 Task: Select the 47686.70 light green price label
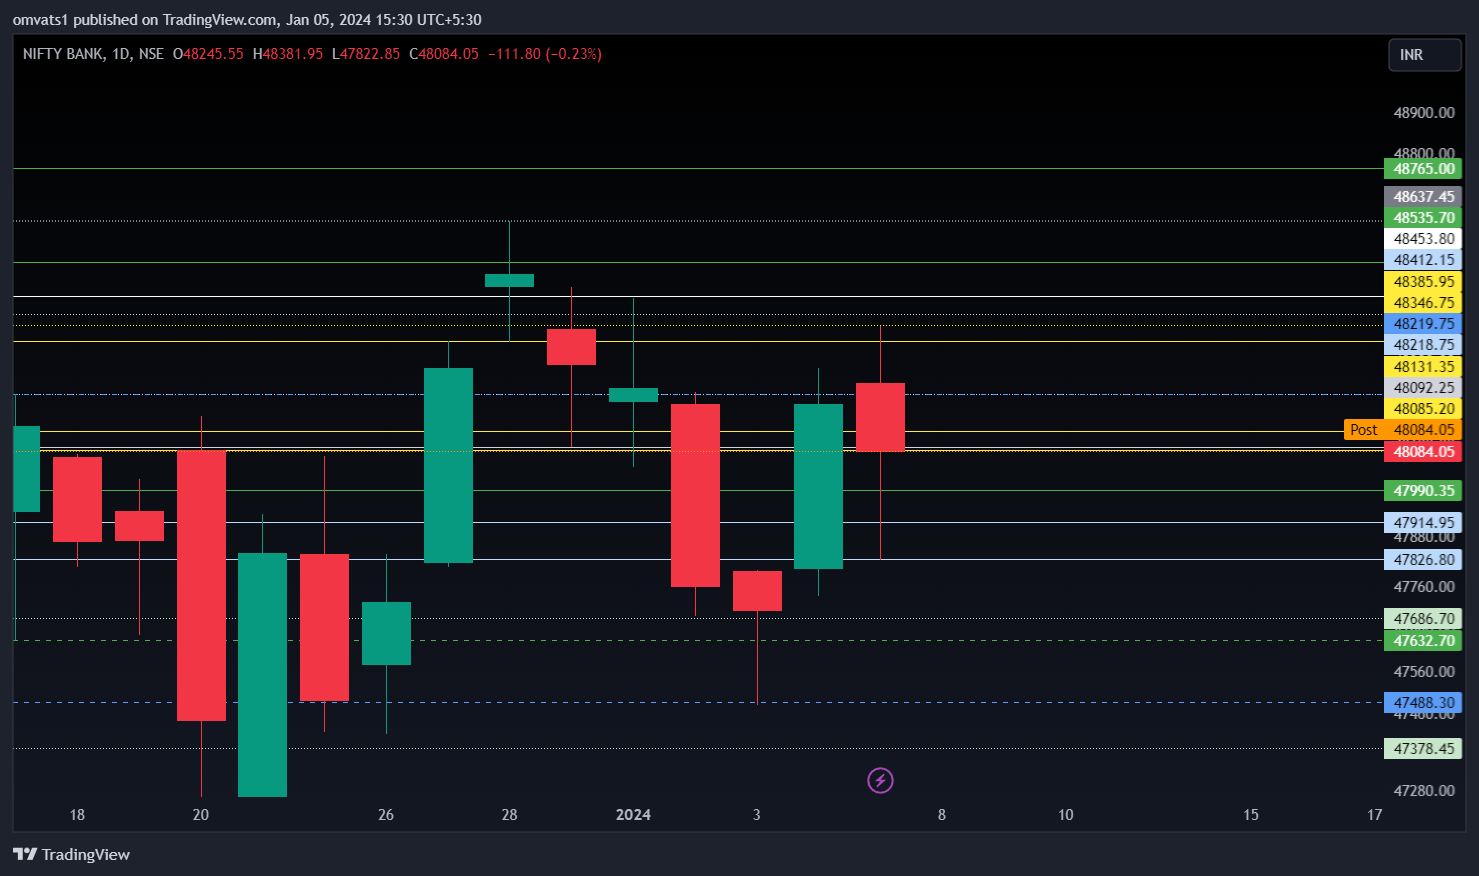point(1423,619)
